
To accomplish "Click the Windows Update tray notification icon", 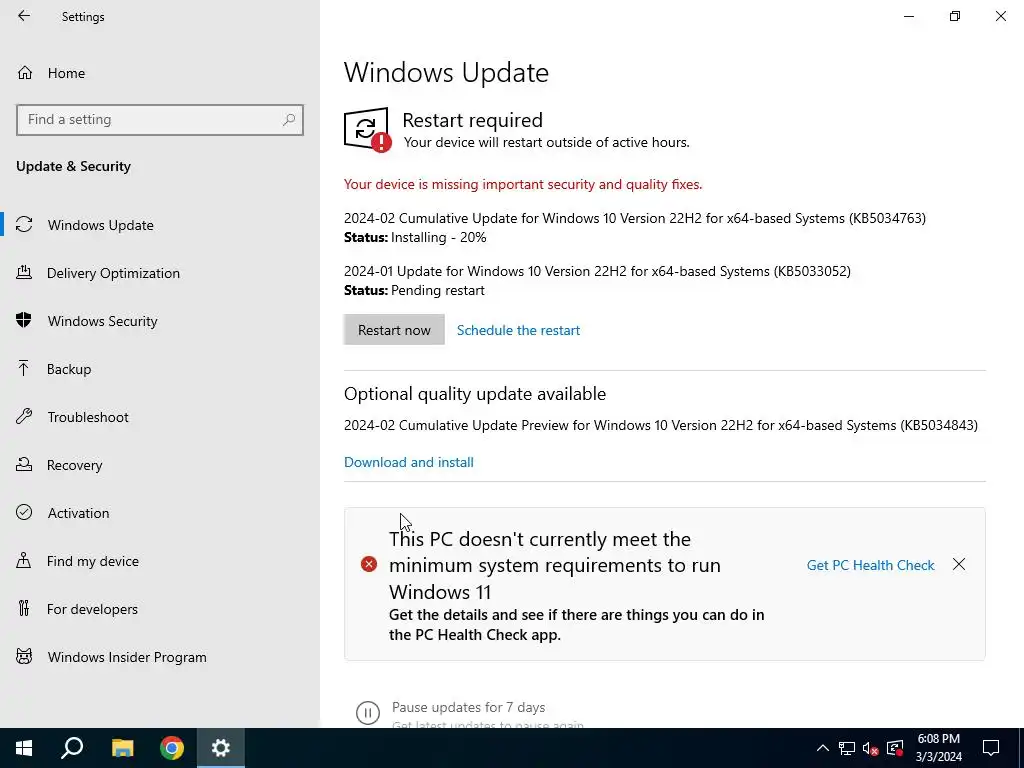I will 895,748.
